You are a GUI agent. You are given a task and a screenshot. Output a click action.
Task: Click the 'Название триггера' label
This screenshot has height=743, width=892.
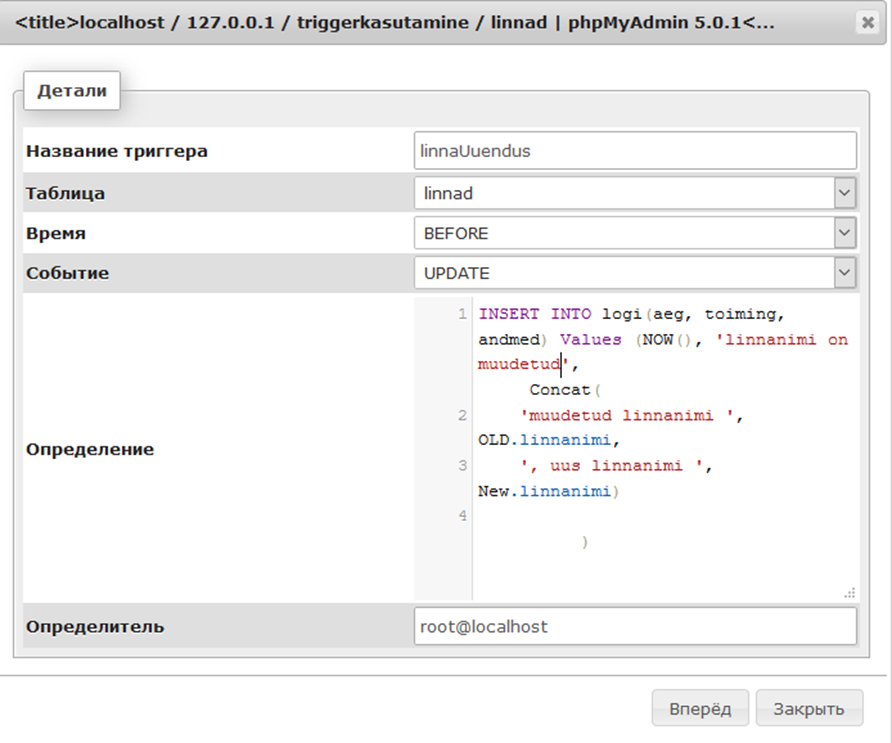pos(117,151)
